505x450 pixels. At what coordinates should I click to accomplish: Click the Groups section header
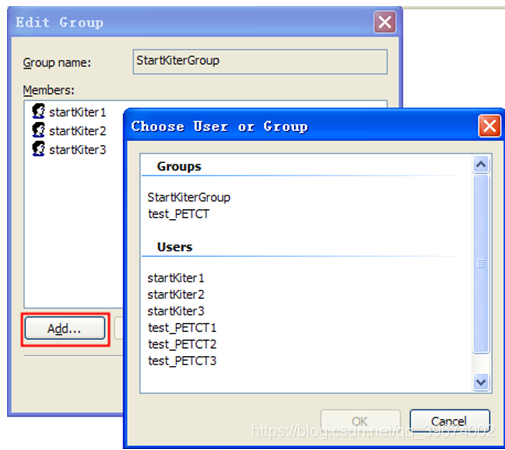point(179,166)
